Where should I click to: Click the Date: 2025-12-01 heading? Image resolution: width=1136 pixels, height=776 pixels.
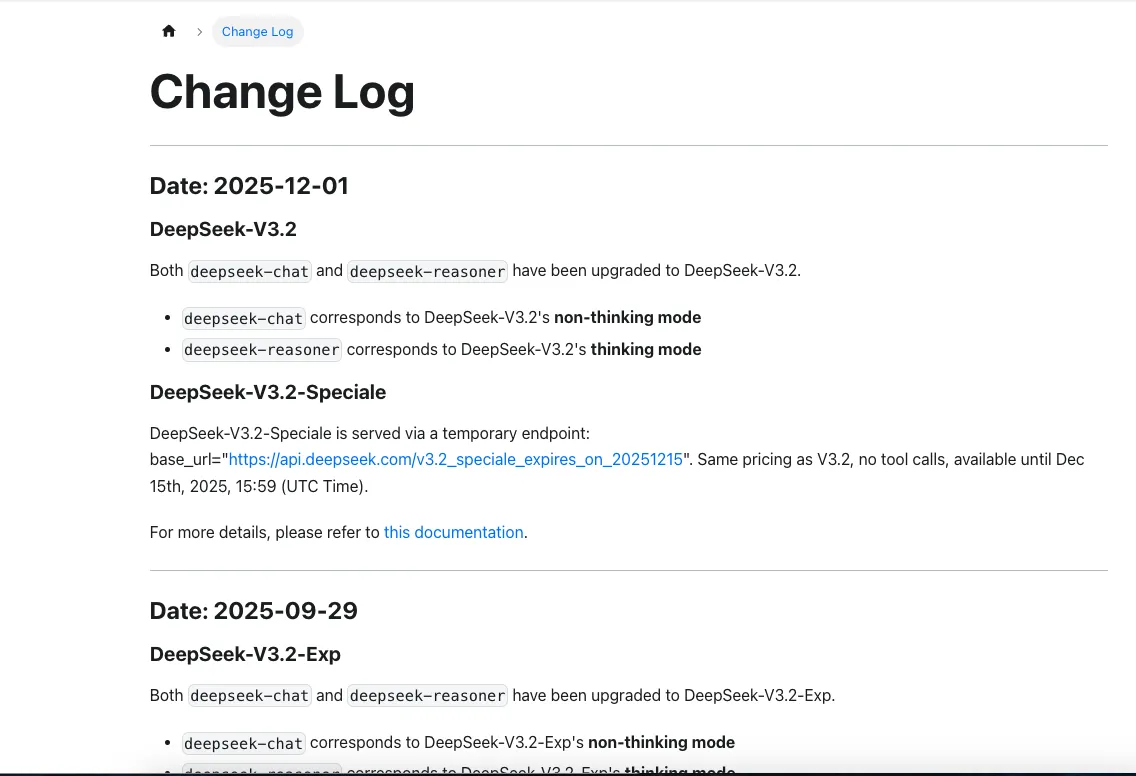coord(249,186)
